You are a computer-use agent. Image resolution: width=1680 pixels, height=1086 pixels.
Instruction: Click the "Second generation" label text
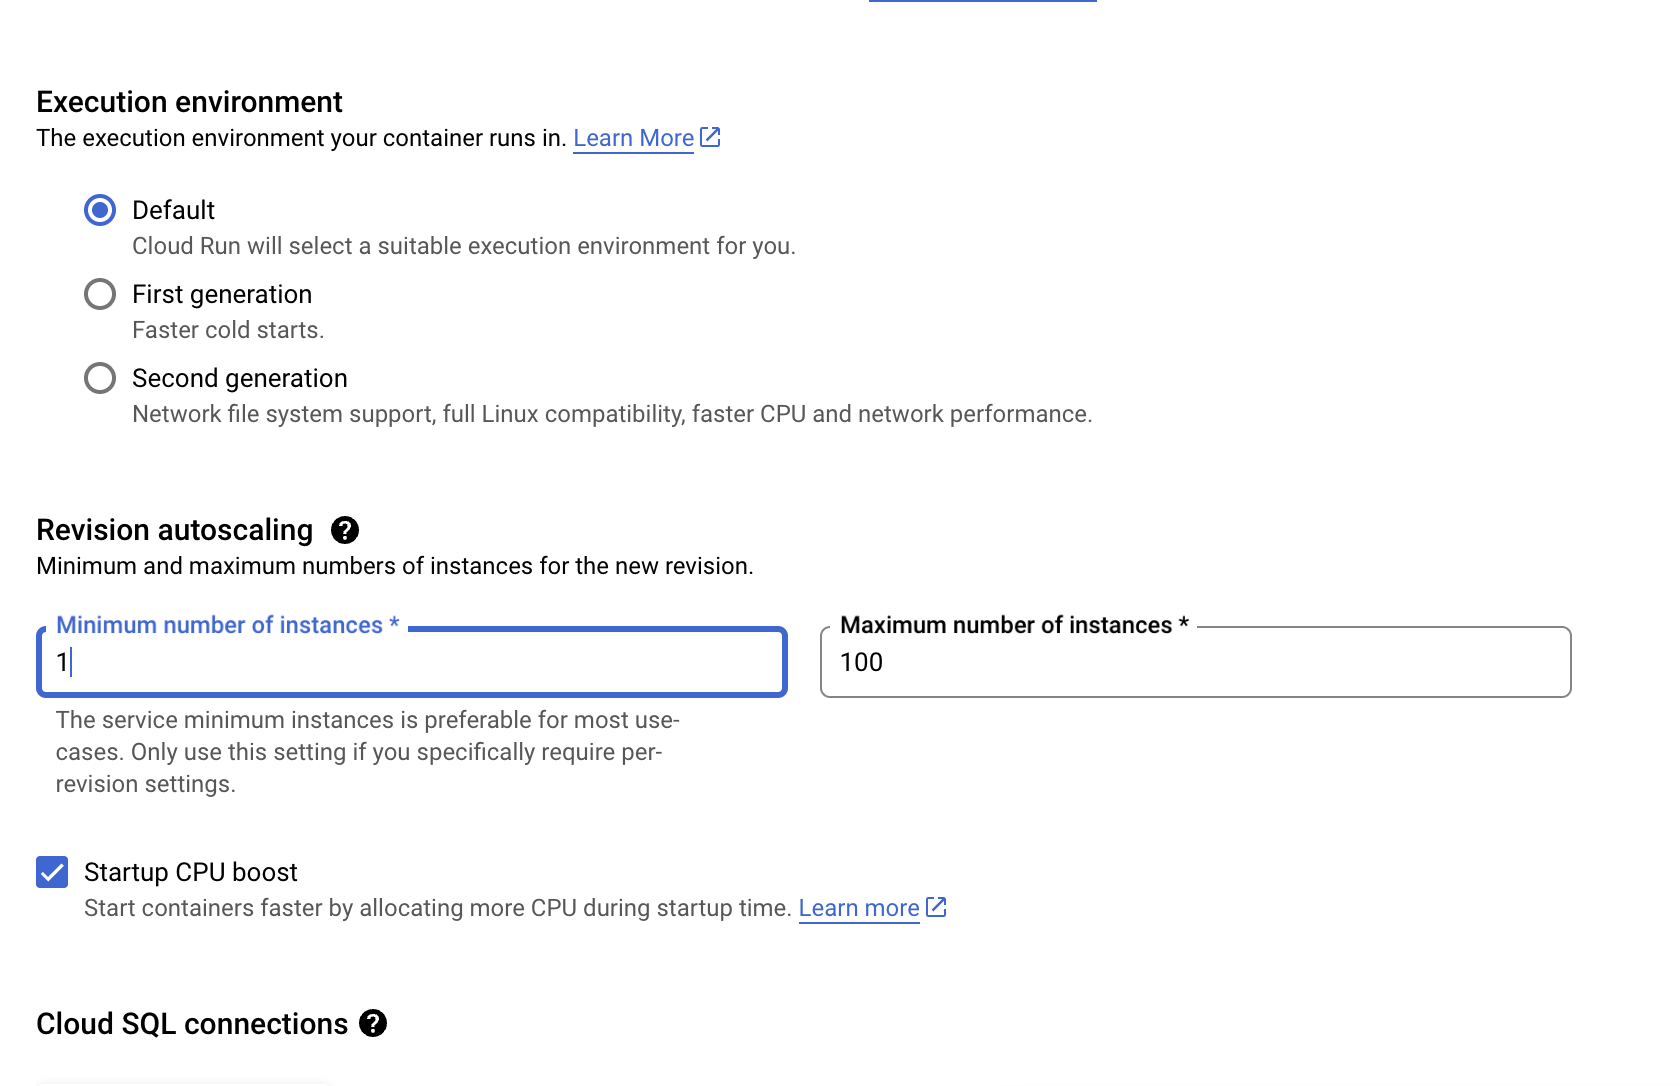pyautogui.click(x=240, y=378)
